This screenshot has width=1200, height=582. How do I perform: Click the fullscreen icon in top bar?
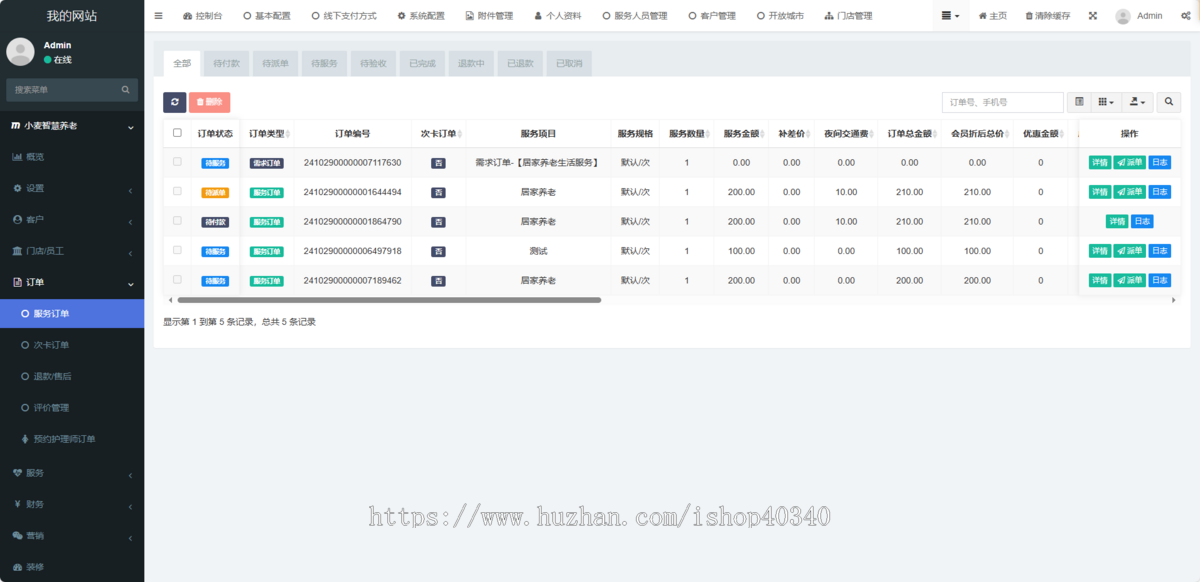pos(1092,16)
